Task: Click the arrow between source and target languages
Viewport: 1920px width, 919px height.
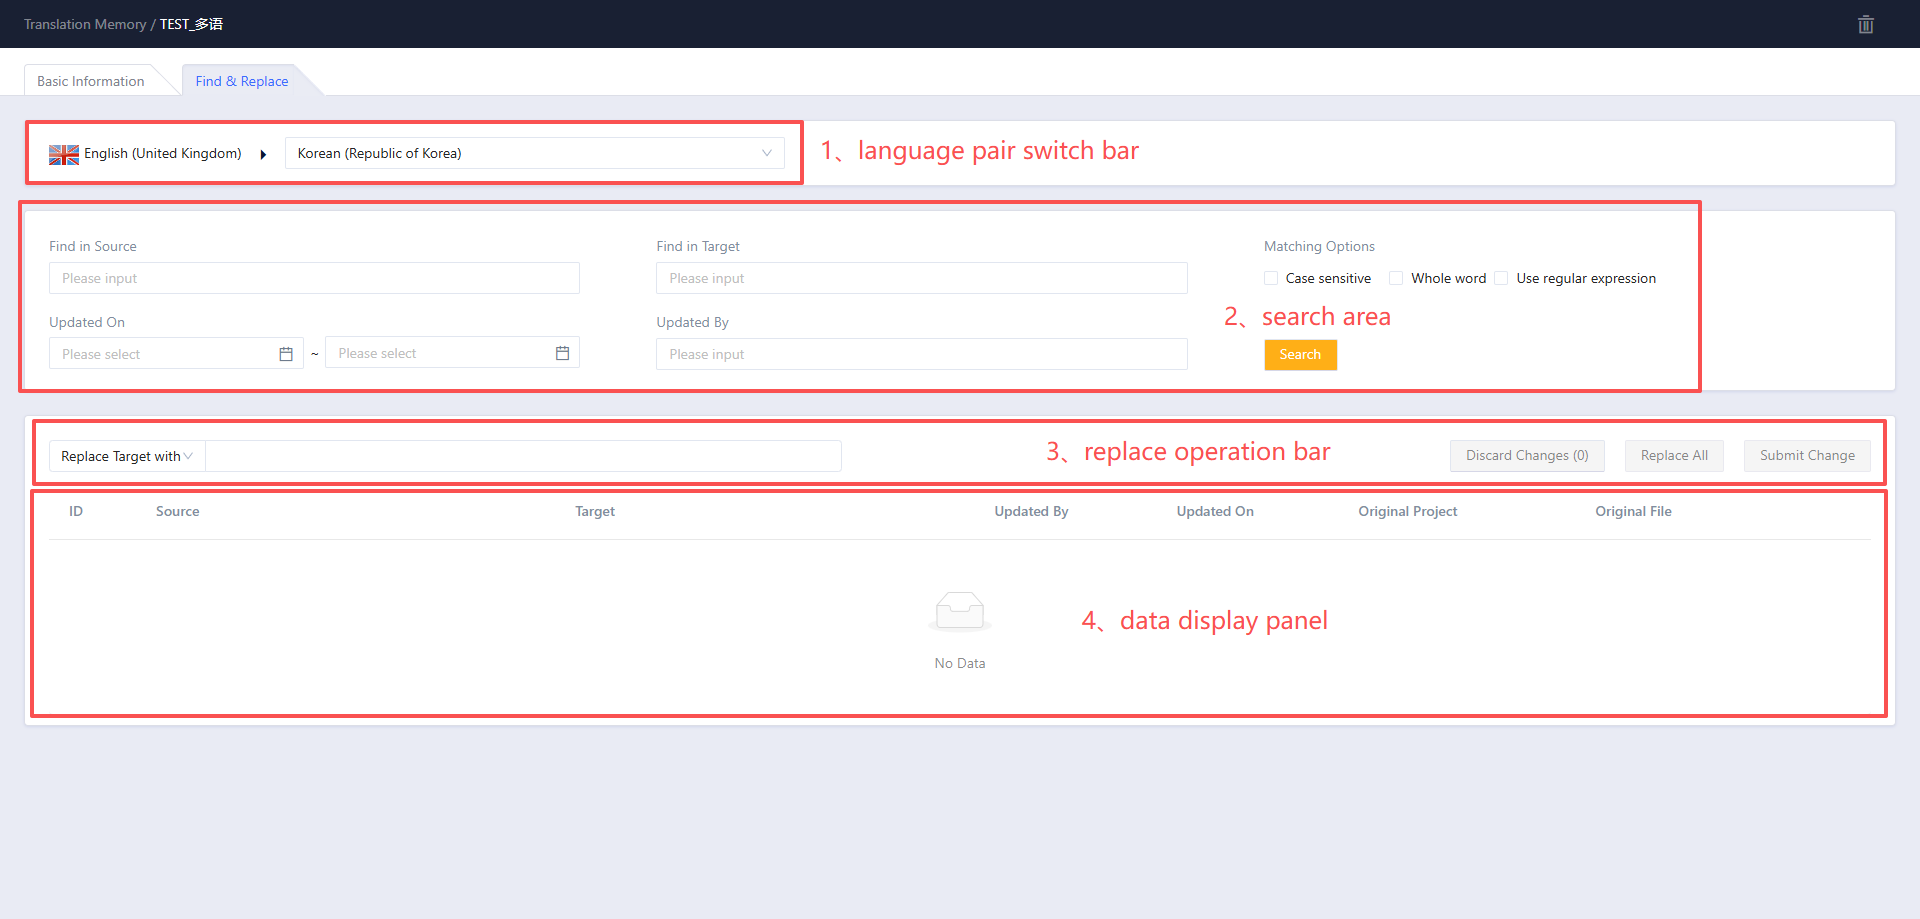Action: (263, 154)
